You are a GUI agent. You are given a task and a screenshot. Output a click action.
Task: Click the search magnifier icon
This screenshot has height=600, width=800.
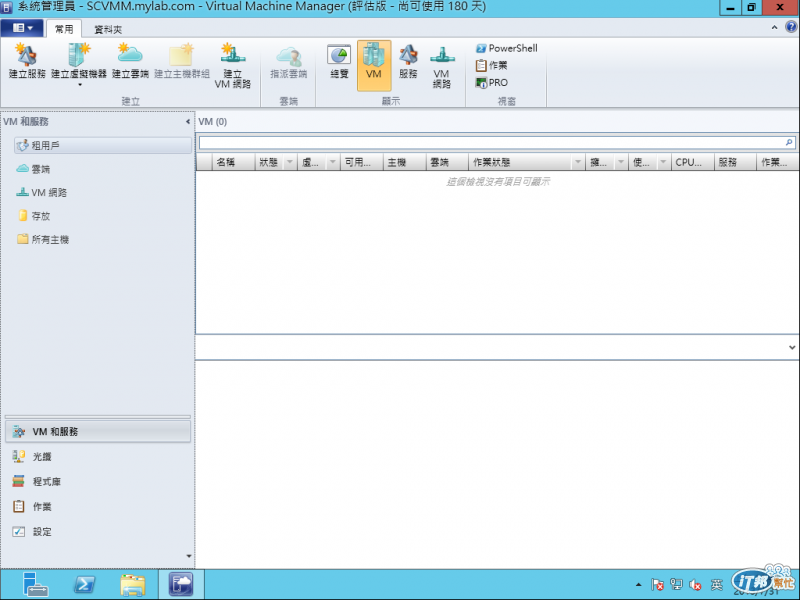[x=789, y=143]
